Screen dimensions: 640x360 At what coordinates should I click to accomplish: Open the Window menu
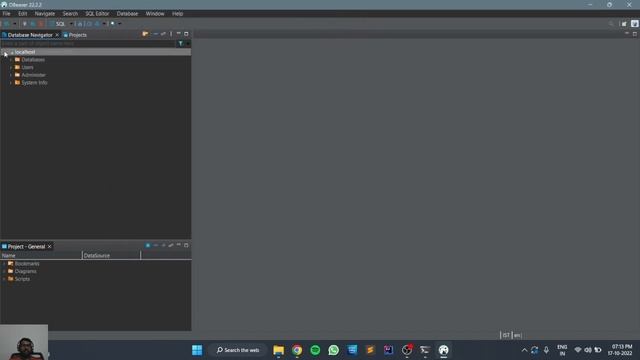(155, 13)
